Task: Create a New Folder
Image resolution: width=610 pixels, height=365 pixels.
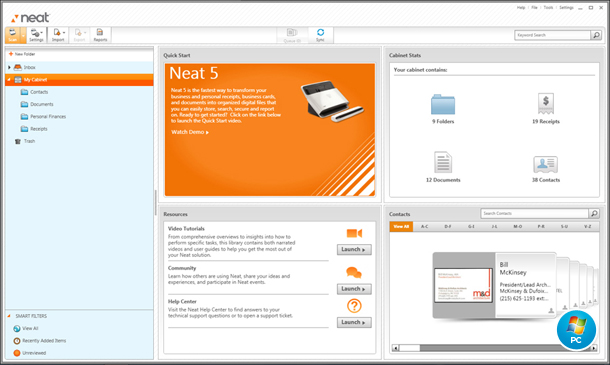Action: tap(22, 54)
